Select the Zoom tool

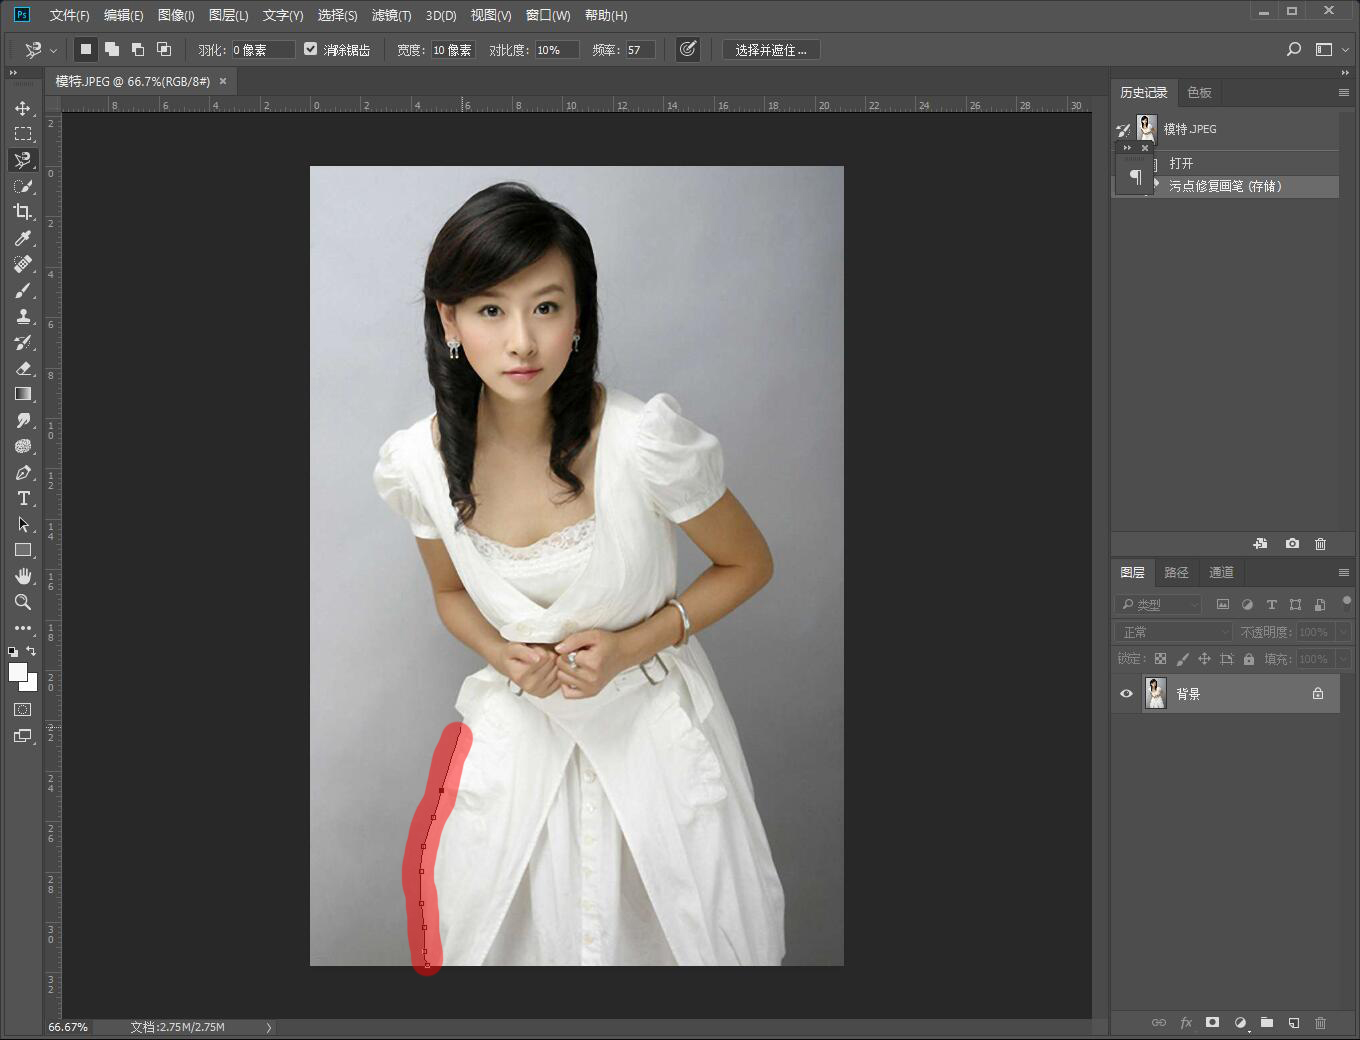[x=23, y=602]
